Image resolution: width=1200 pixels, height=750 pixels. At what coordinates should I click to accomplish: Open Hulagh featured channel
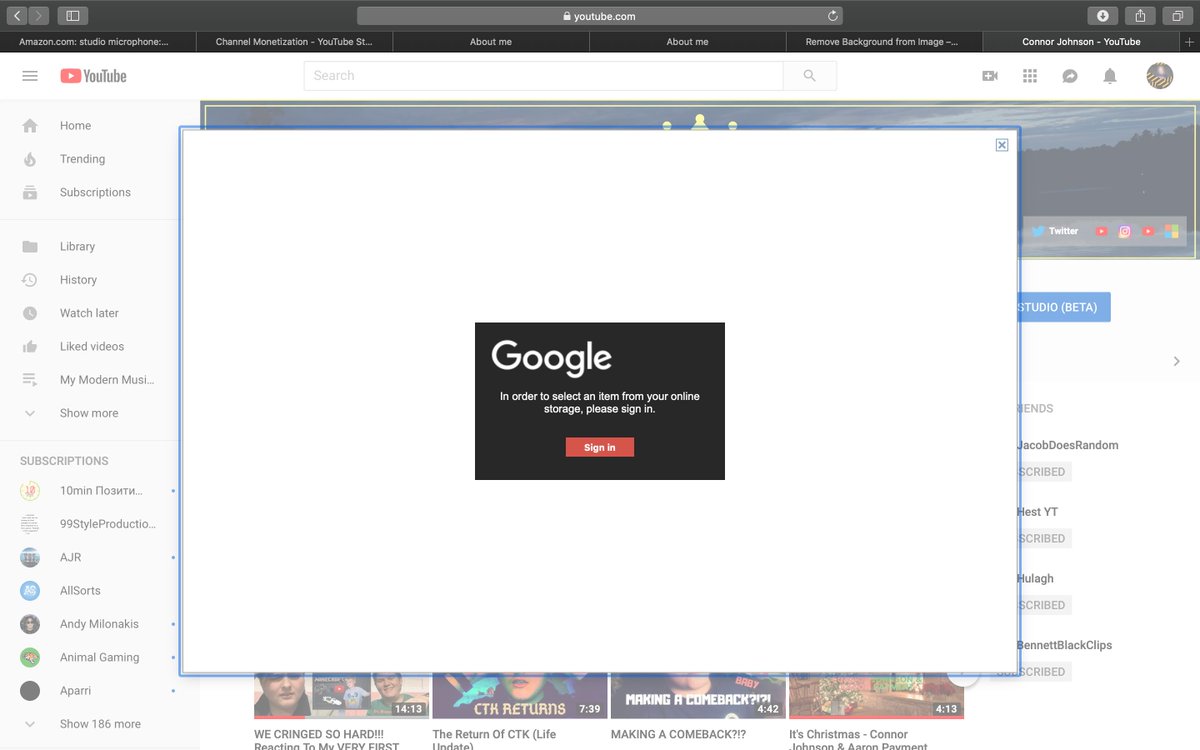pos(1035,578)
